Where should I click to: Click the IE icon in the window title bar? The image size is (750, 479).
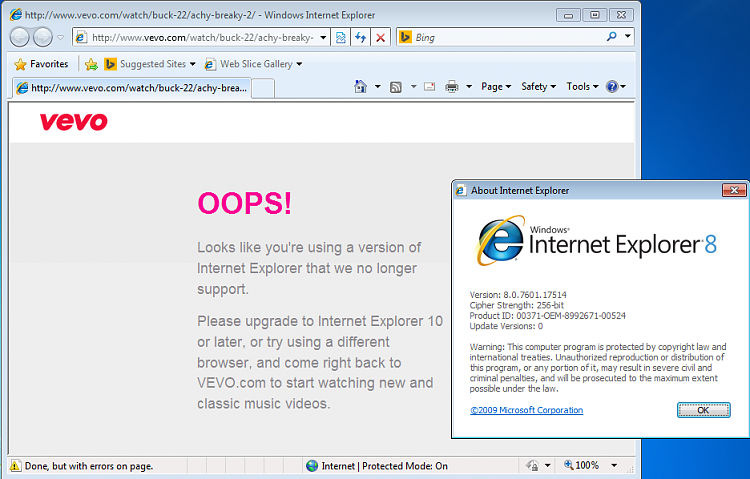pyautogui.click(x=16, y=15)
